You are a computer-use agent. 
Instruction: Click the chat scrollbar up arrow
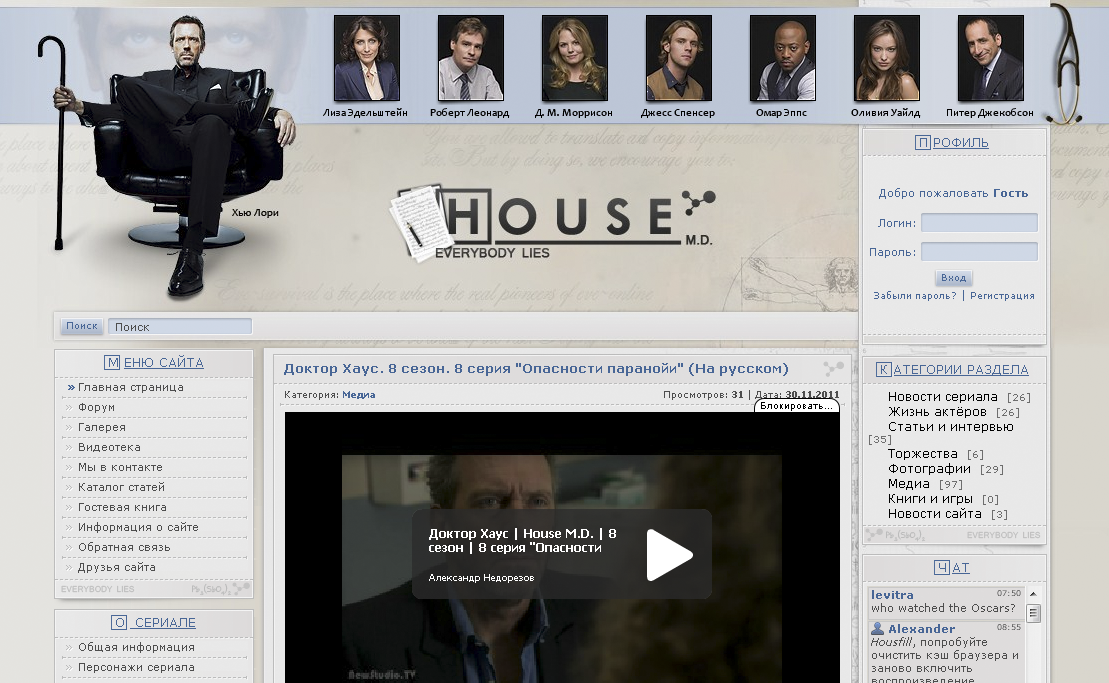click(x=1033, y=594)
